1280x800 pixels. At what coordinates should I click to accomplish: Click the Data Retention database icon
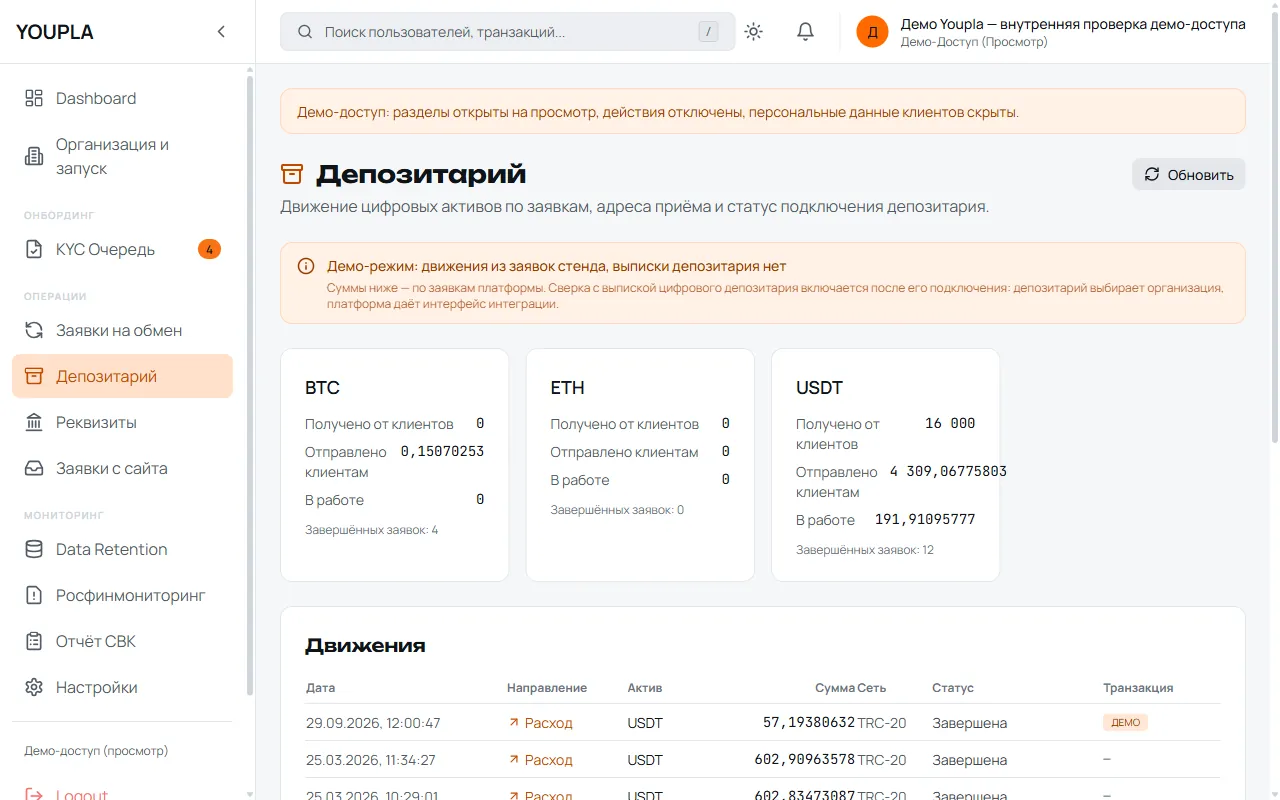point(34,549)
